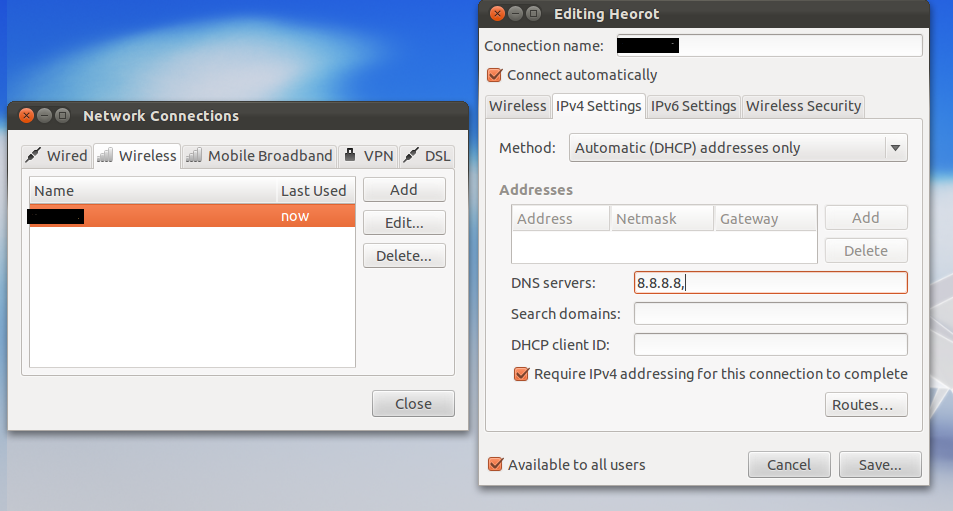
Task: Click the Add button in Network Connections
Action: pyautogui.click(x=404, y=190)
